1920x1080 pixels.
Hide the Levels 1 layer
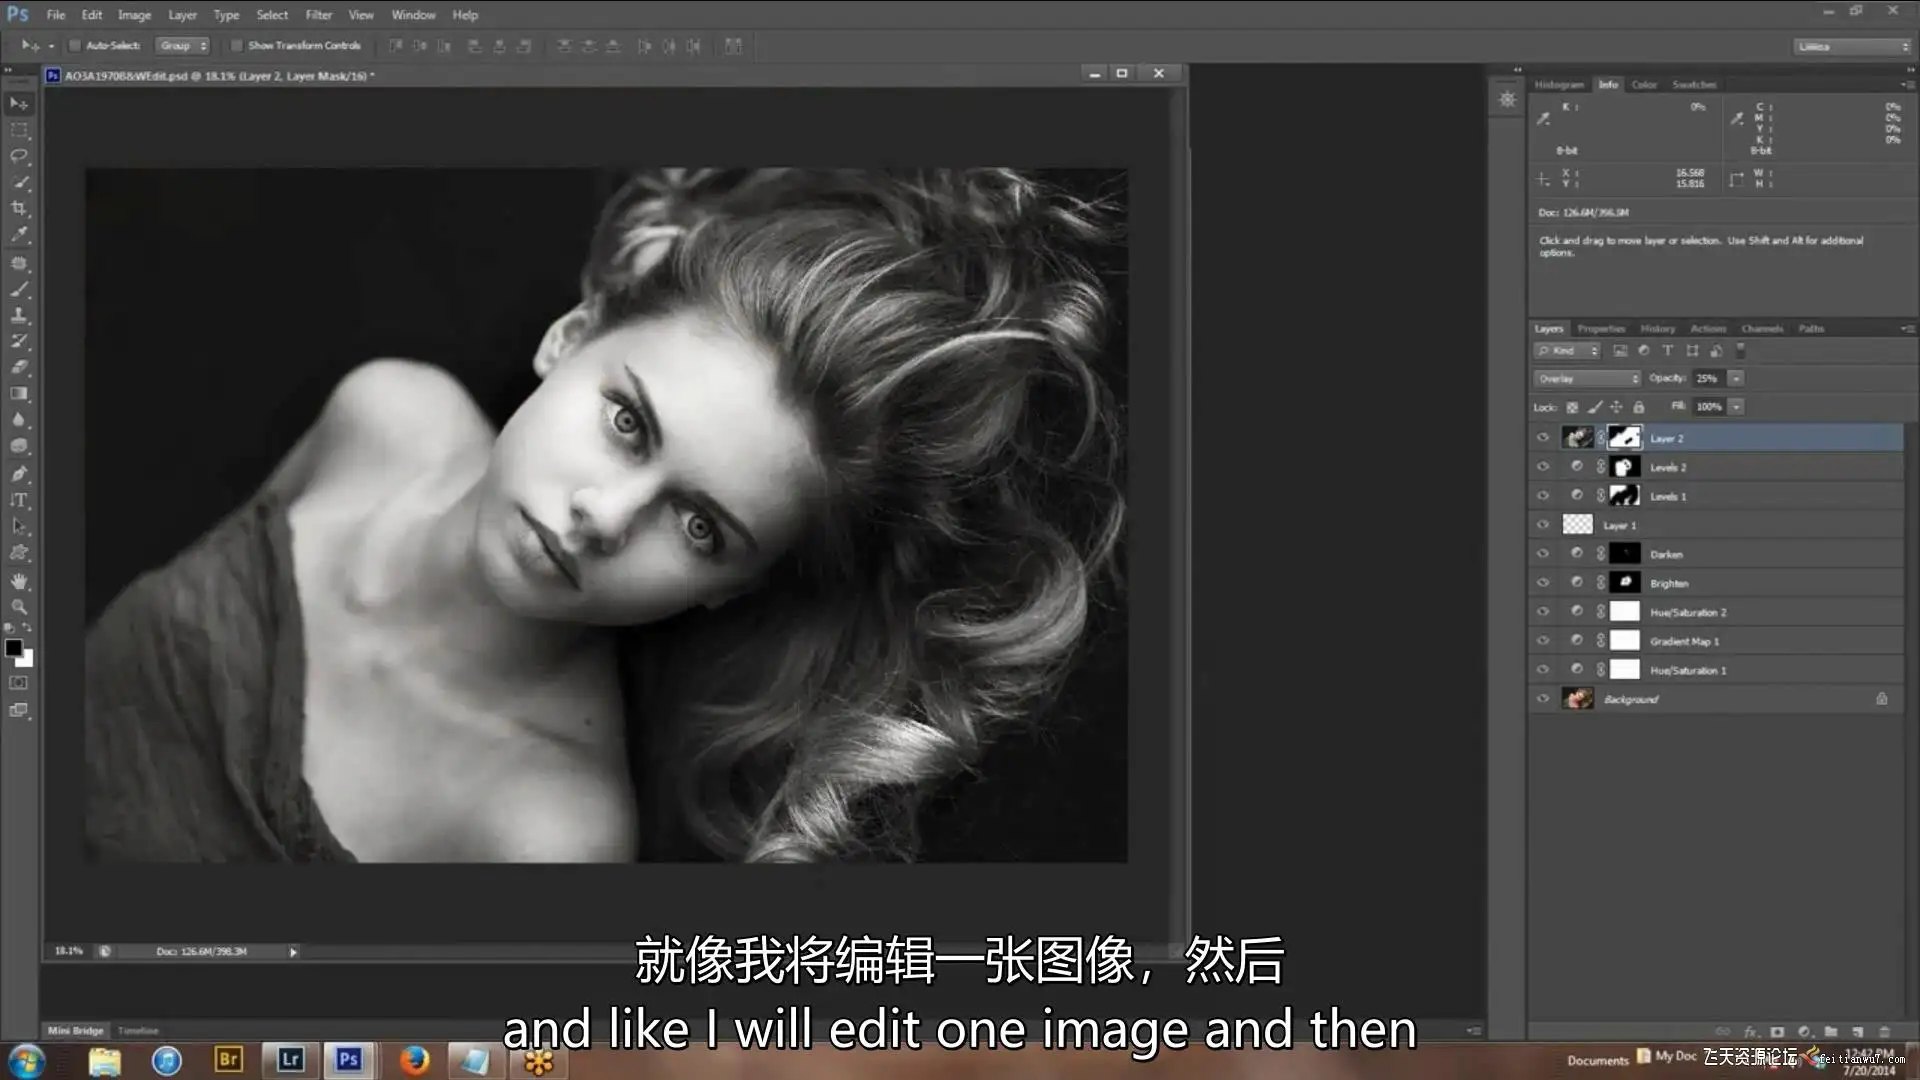1543,496
